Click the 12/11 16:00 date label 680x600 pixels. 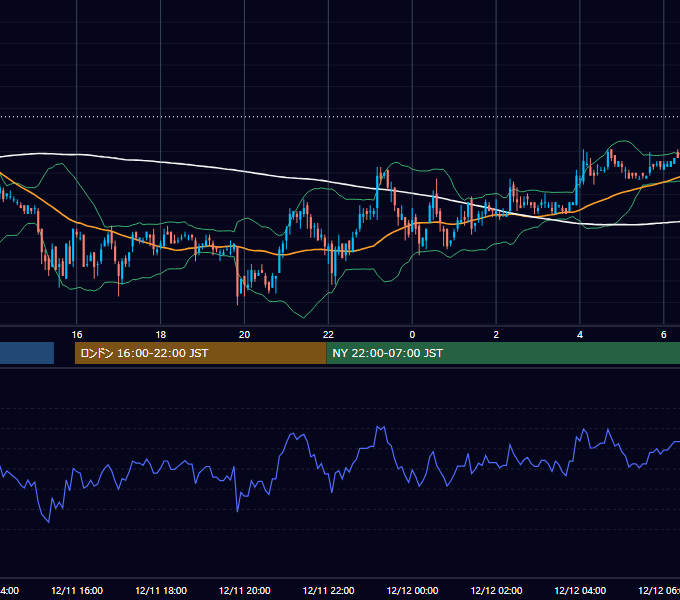coord(77,591)
